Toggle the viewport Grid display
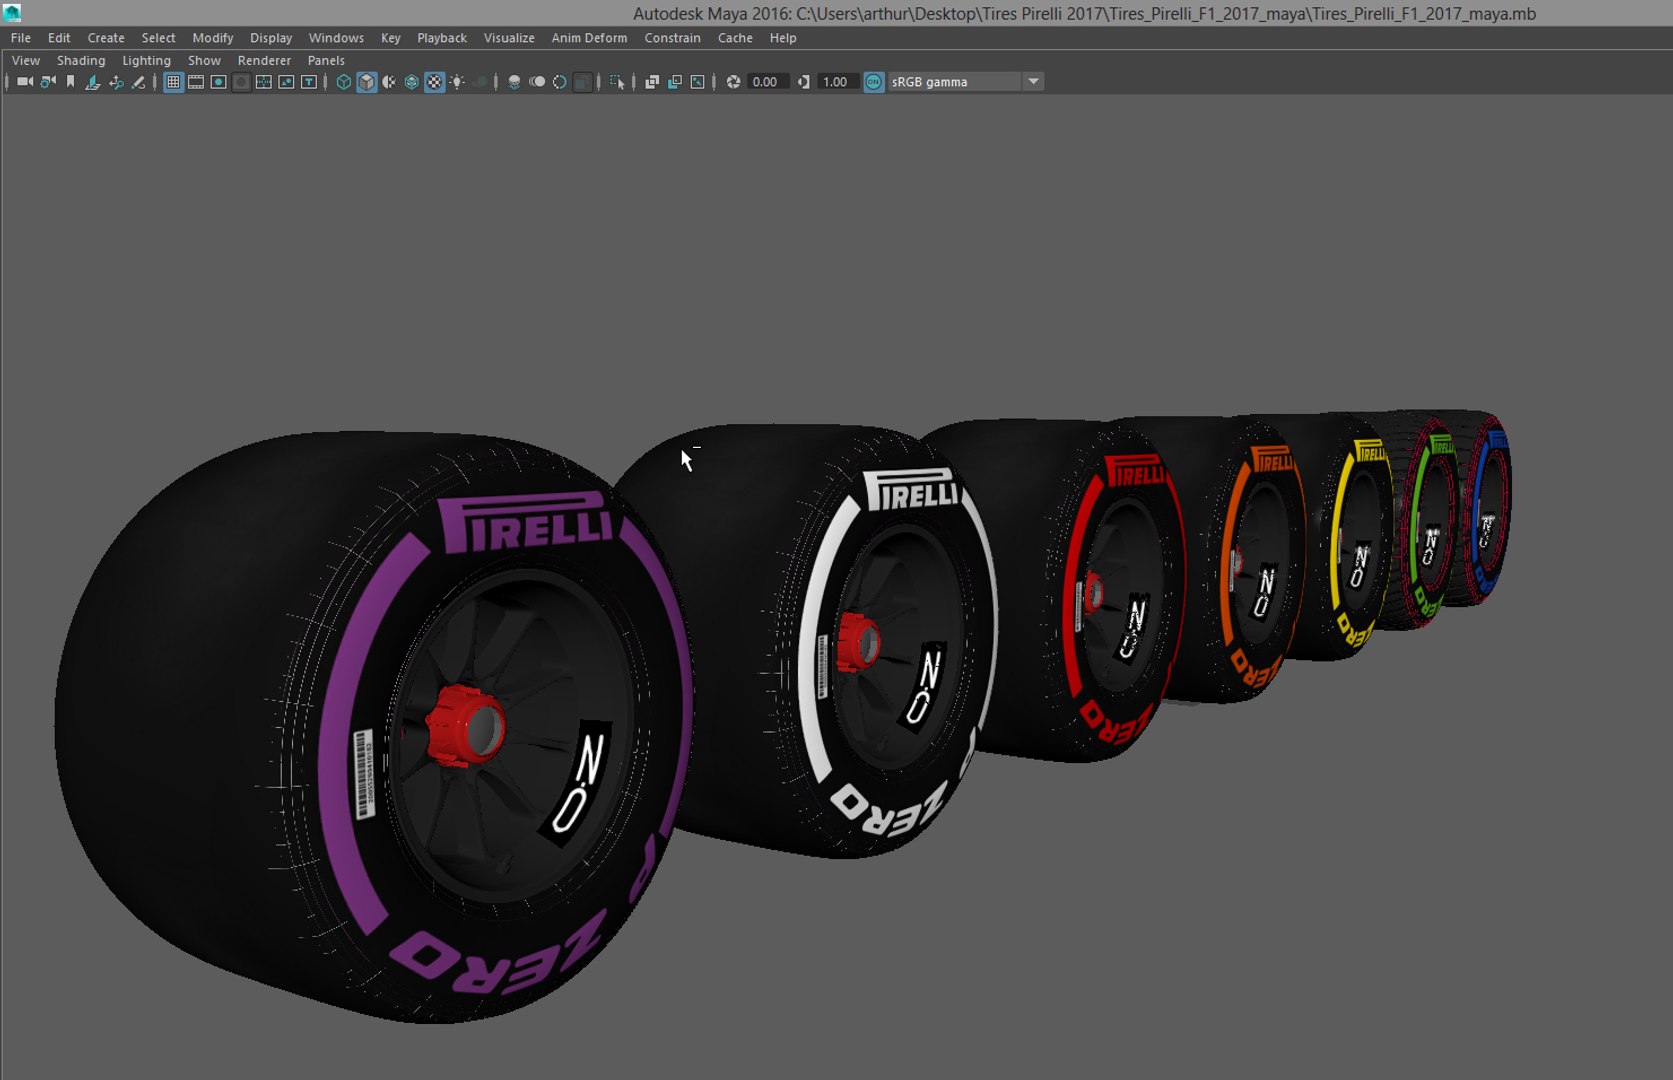Screen dimensions: 1673x1080 (173, 82)
